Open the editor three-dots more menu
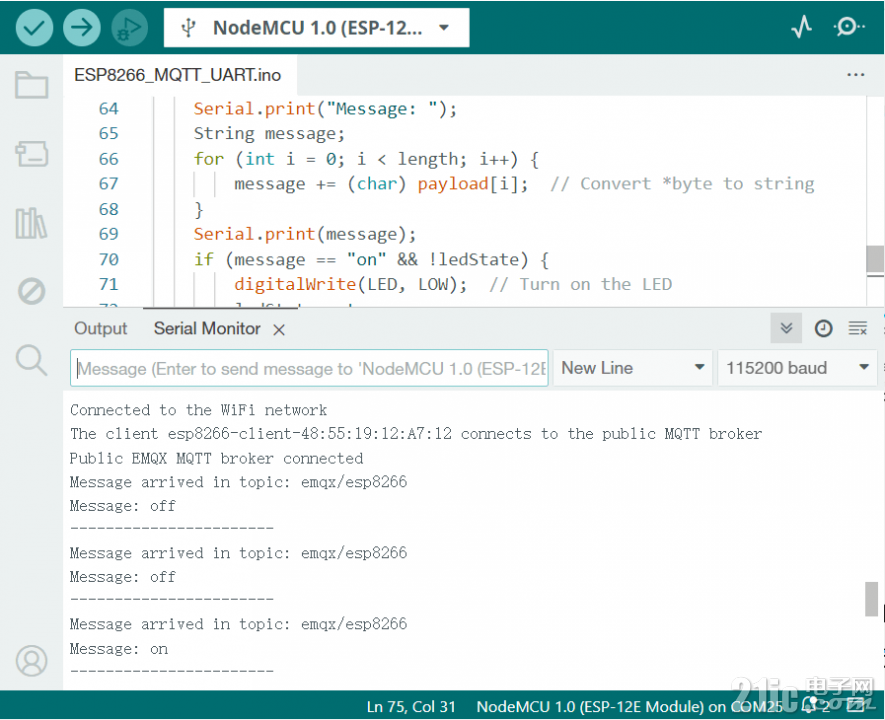 856,74
